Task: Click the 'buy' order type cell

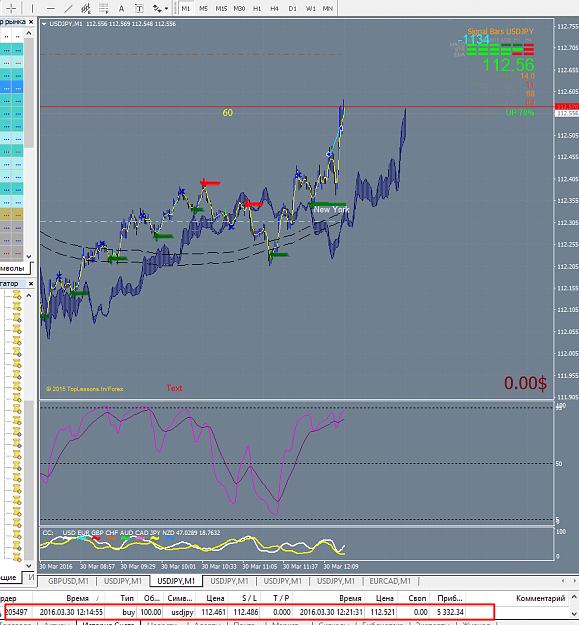Action: pyautogui.click(x=128, y=612)
